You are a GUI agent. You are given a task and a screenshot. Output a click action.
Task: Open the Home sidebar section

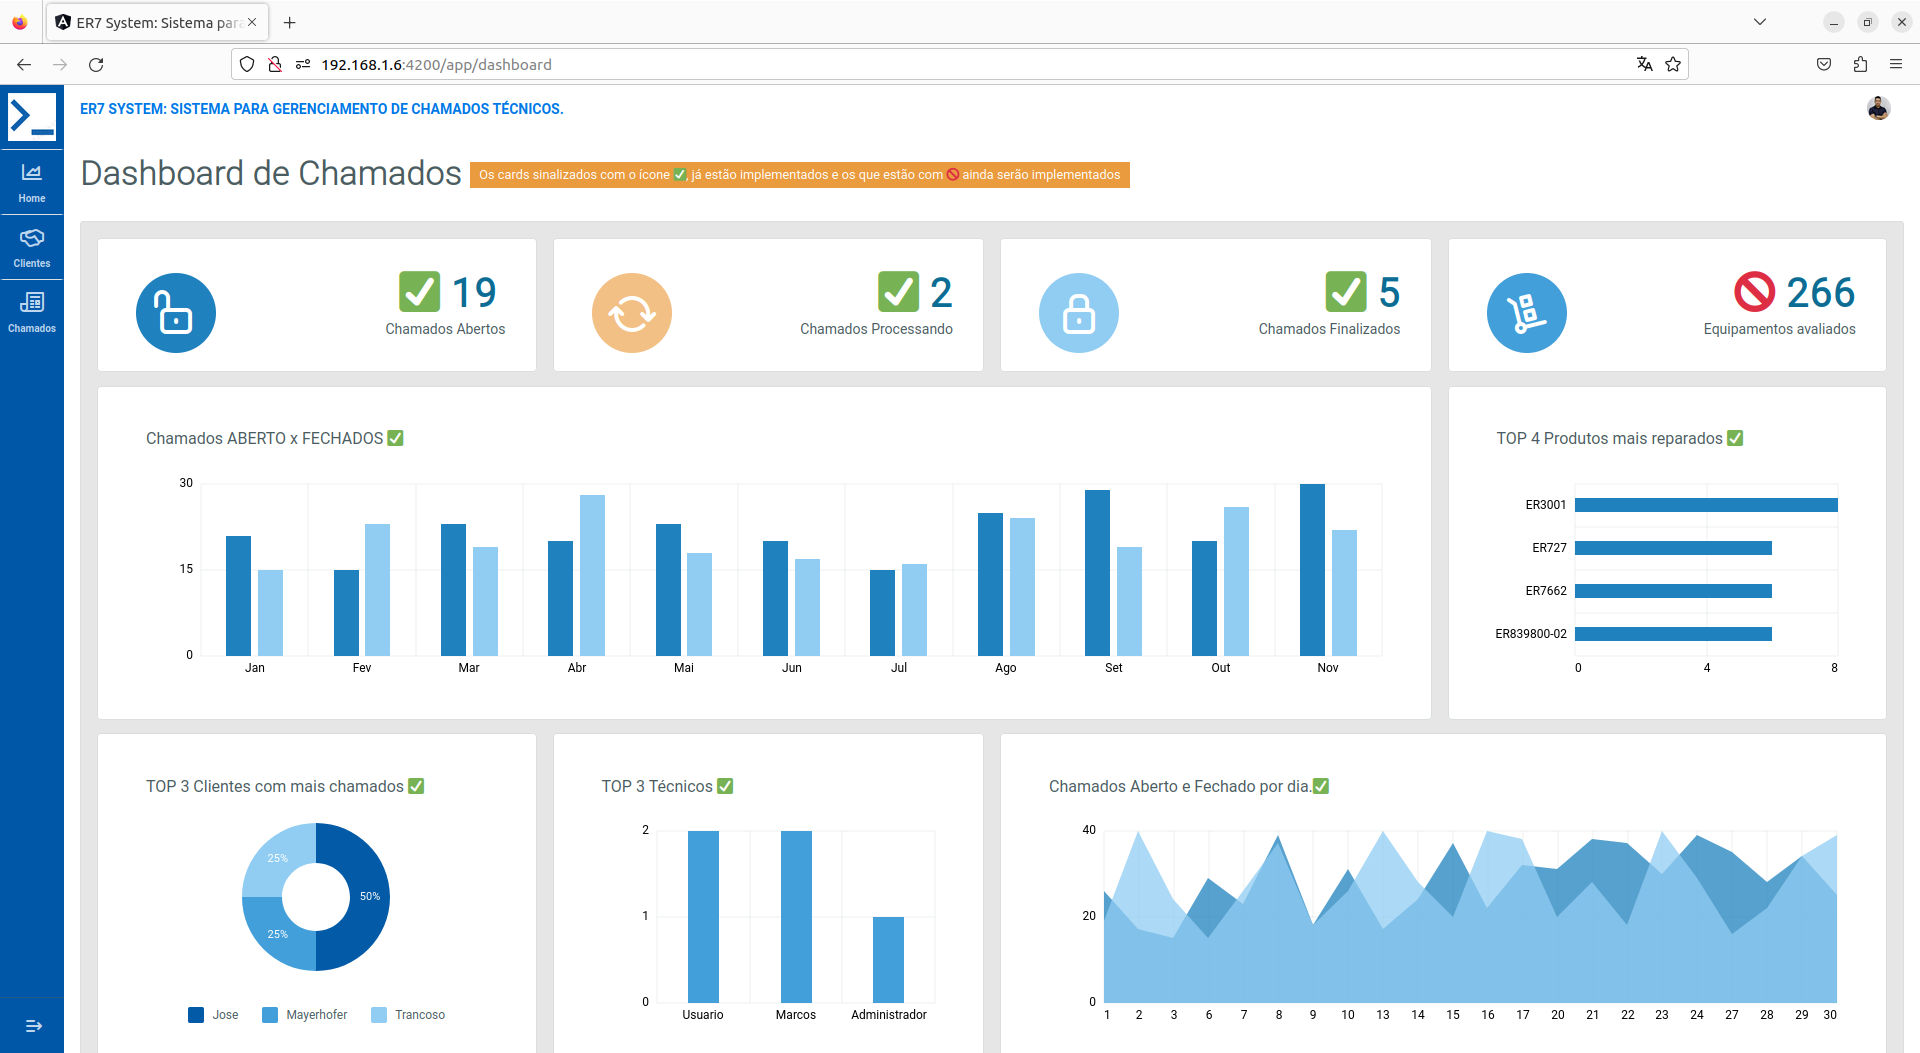point(32,183)
